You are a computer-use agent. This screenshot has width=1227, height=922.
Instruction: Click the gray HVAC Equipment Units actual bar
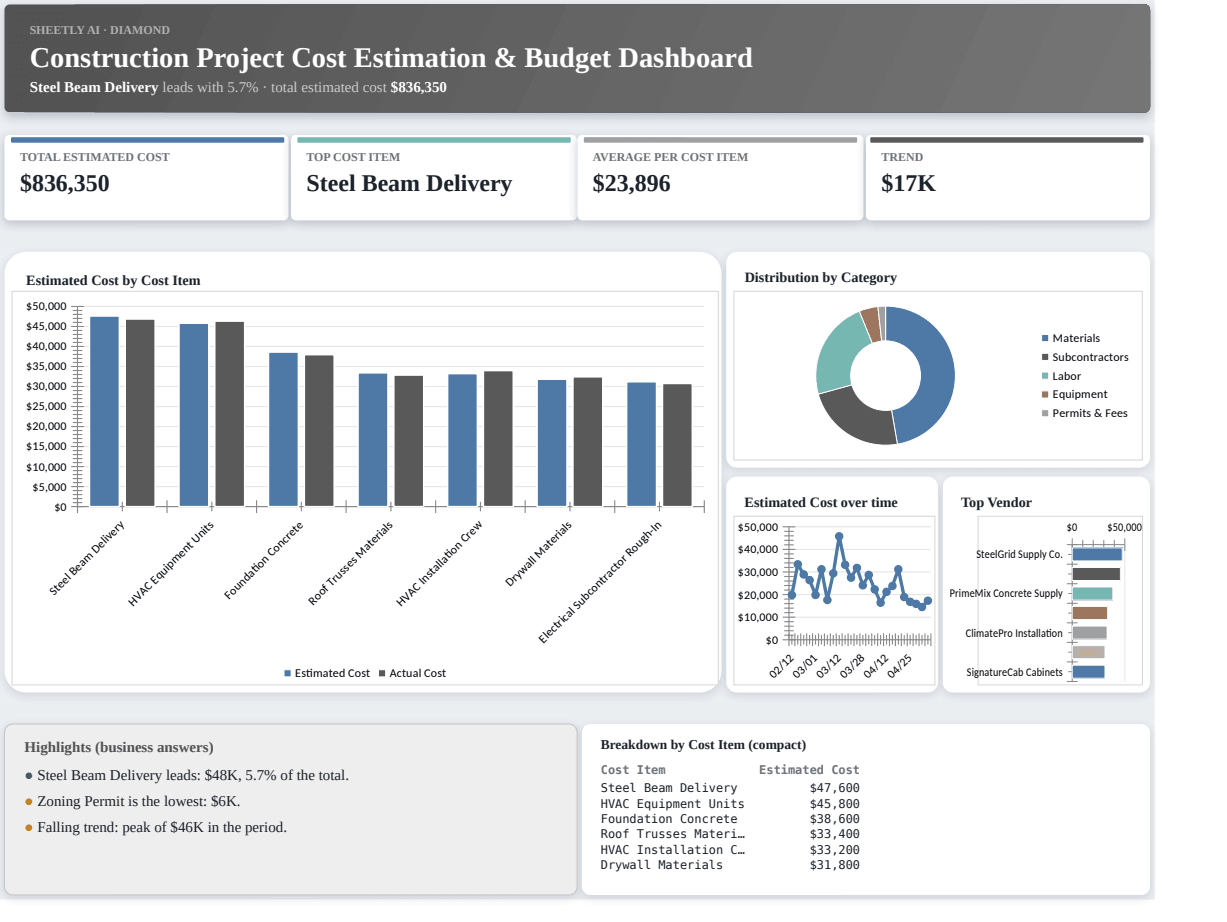pos(230,414)
